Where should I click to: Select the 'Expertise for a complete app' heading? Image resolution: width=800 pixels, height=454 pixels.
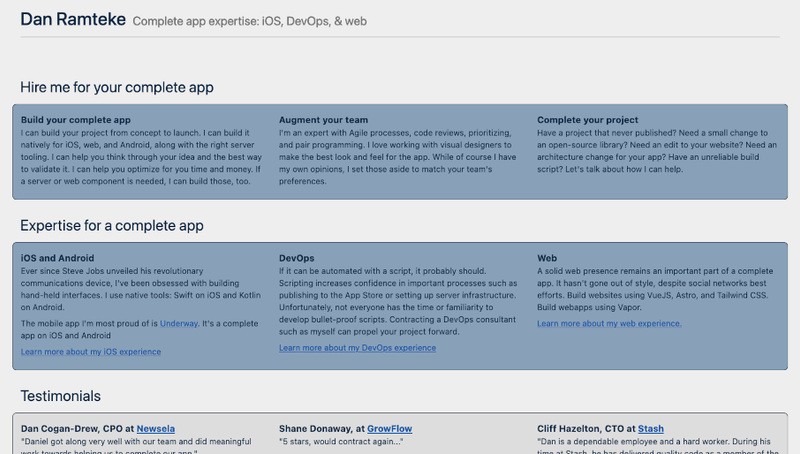[x=112, y=226]
